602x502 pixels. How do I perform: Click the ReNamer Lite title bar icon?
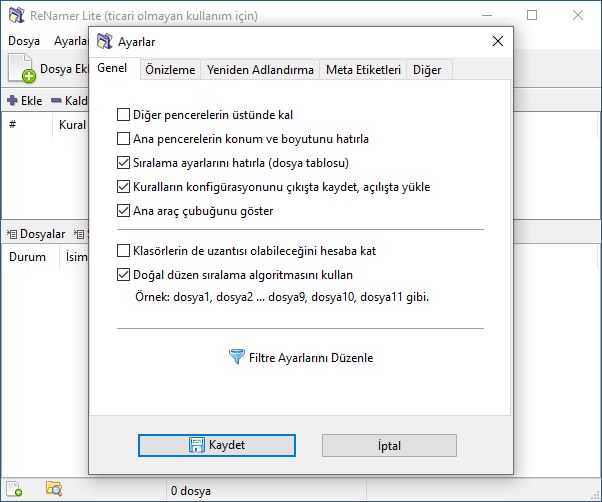pyautogui.click(x=17, y=15)
